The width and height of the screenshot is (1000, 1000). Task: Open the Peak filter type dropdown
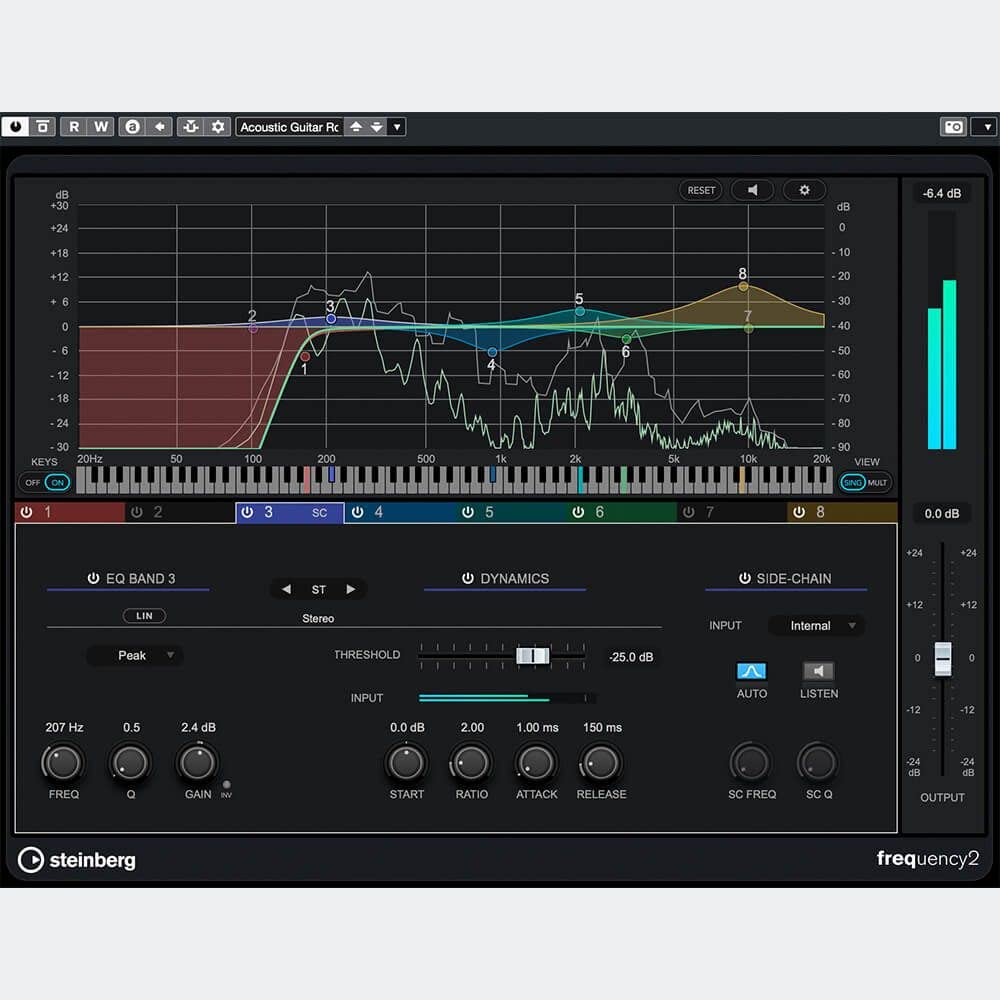click(134, 656)
